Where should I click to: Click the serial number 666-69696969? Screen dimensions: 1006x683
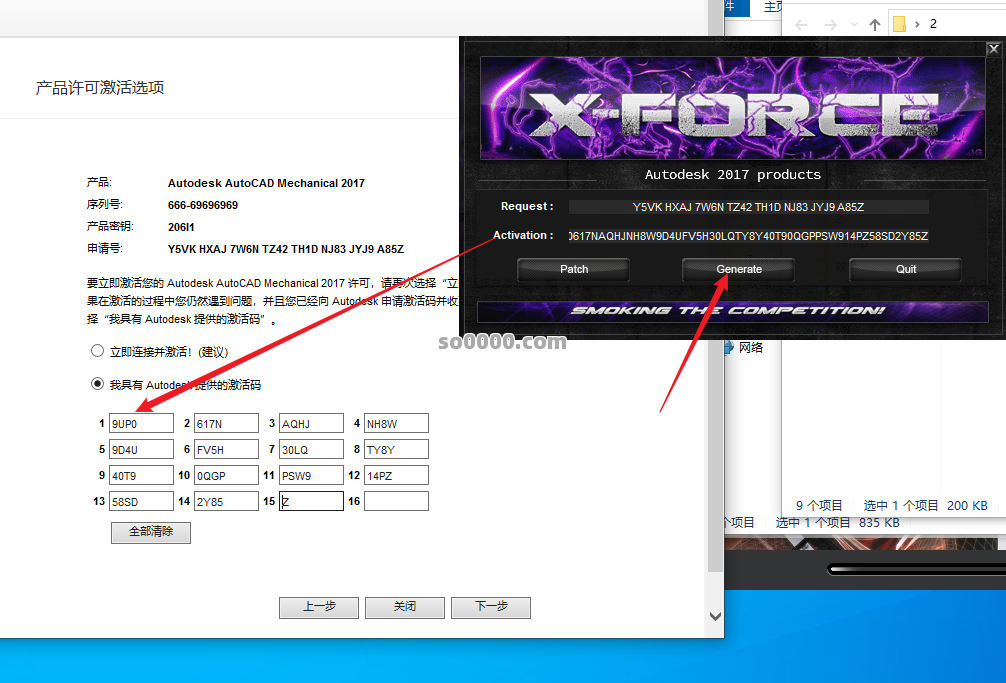click(x=203, y=205)
